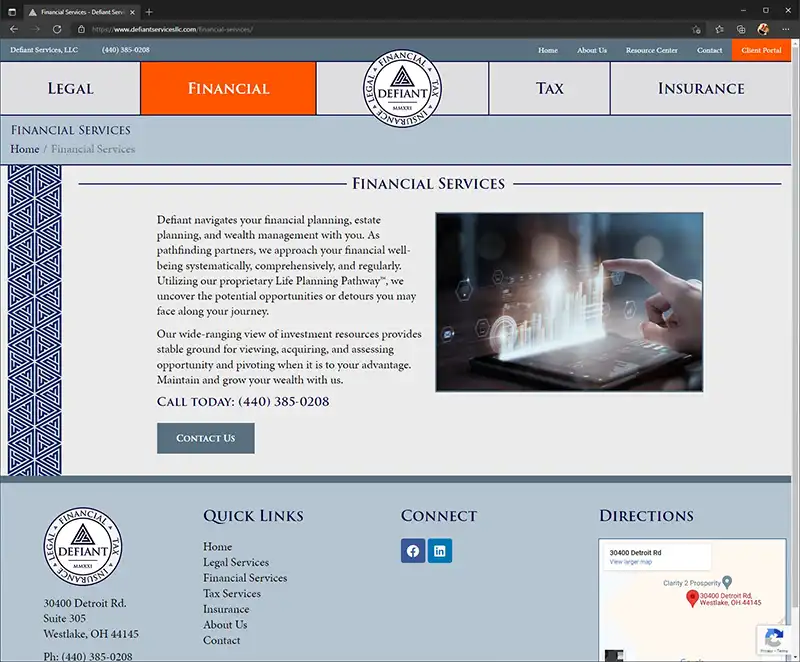Click Home in the breadcrumb trail

24,149
